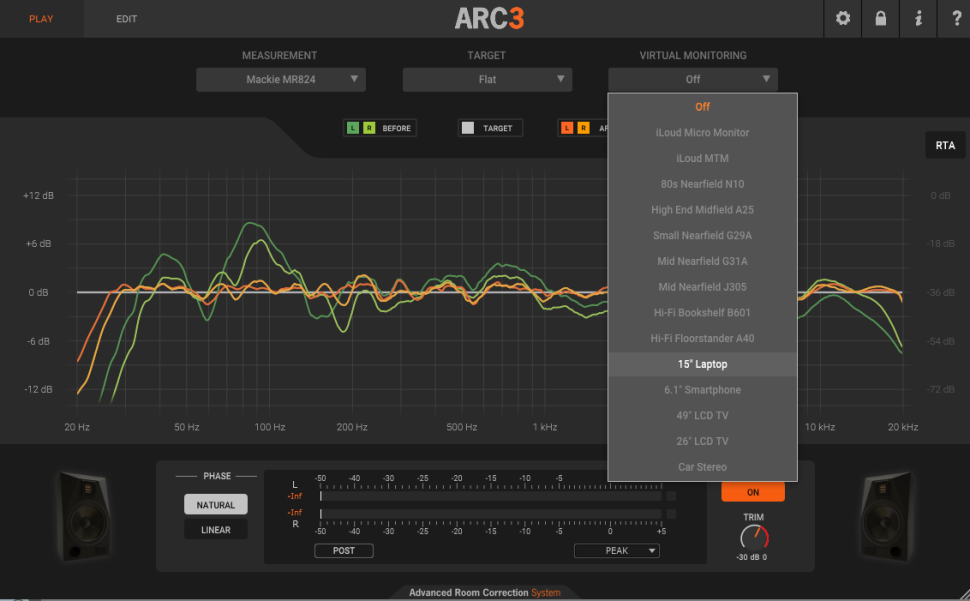Image resolution: width=970 pixels, height=601 pixels.
Task: Click the left channel clip indicator
Action: (671, 496)
